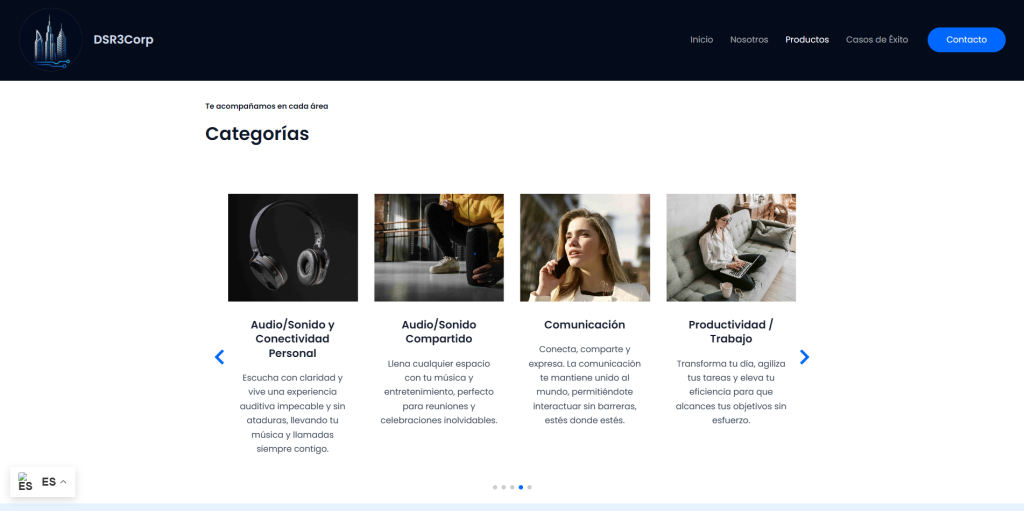This screenshot has width=1024, height=511.
Task: Open the woman on phone image
Action: (585, 248)
